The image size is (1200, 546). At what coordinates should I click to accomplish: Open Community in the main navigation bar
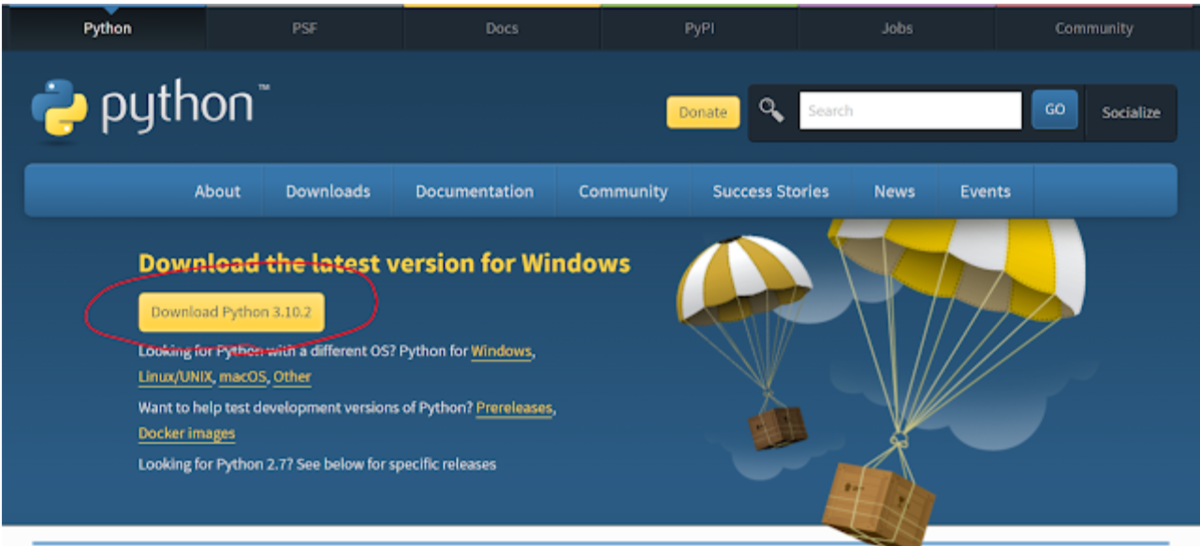623,191
